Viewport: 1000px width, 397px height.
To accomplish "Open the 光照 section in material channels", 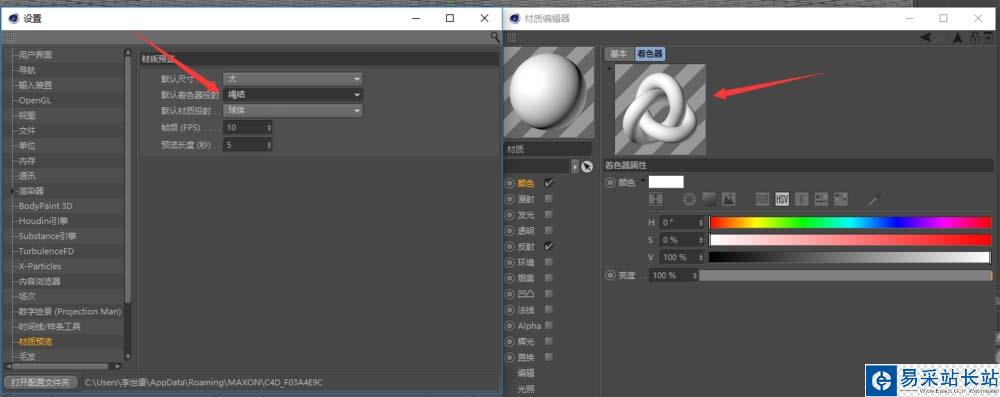I will [526, 388].
